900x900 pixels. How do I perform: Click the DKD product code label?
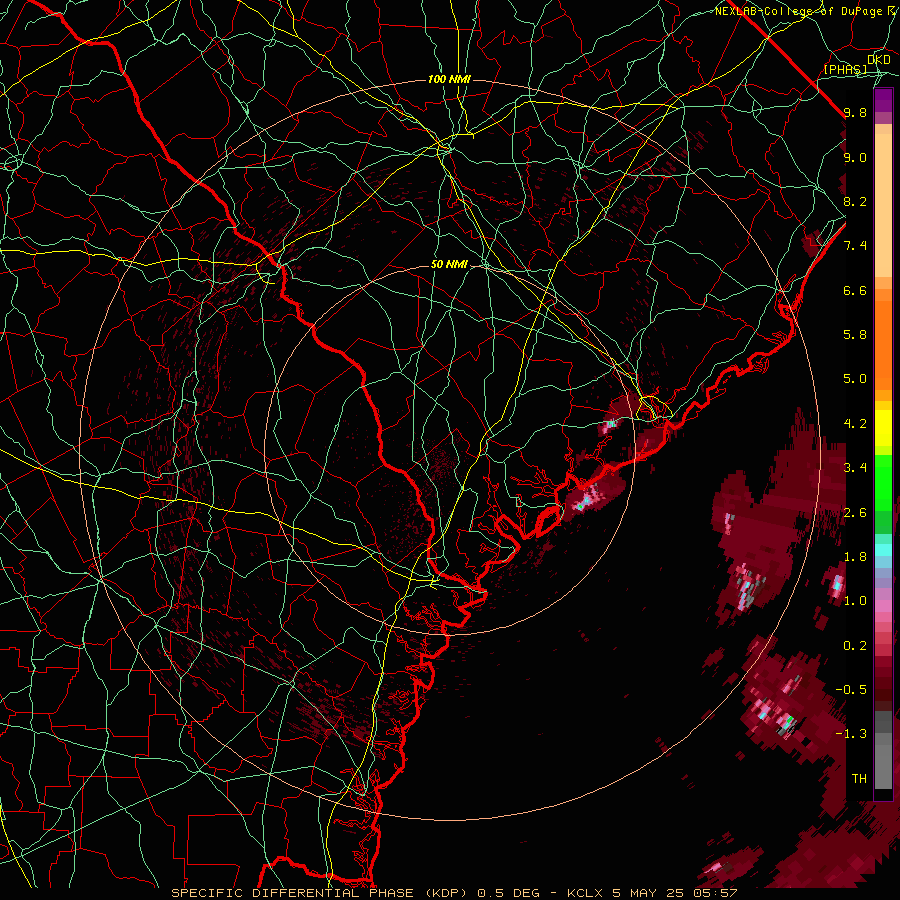coord(879,60)
